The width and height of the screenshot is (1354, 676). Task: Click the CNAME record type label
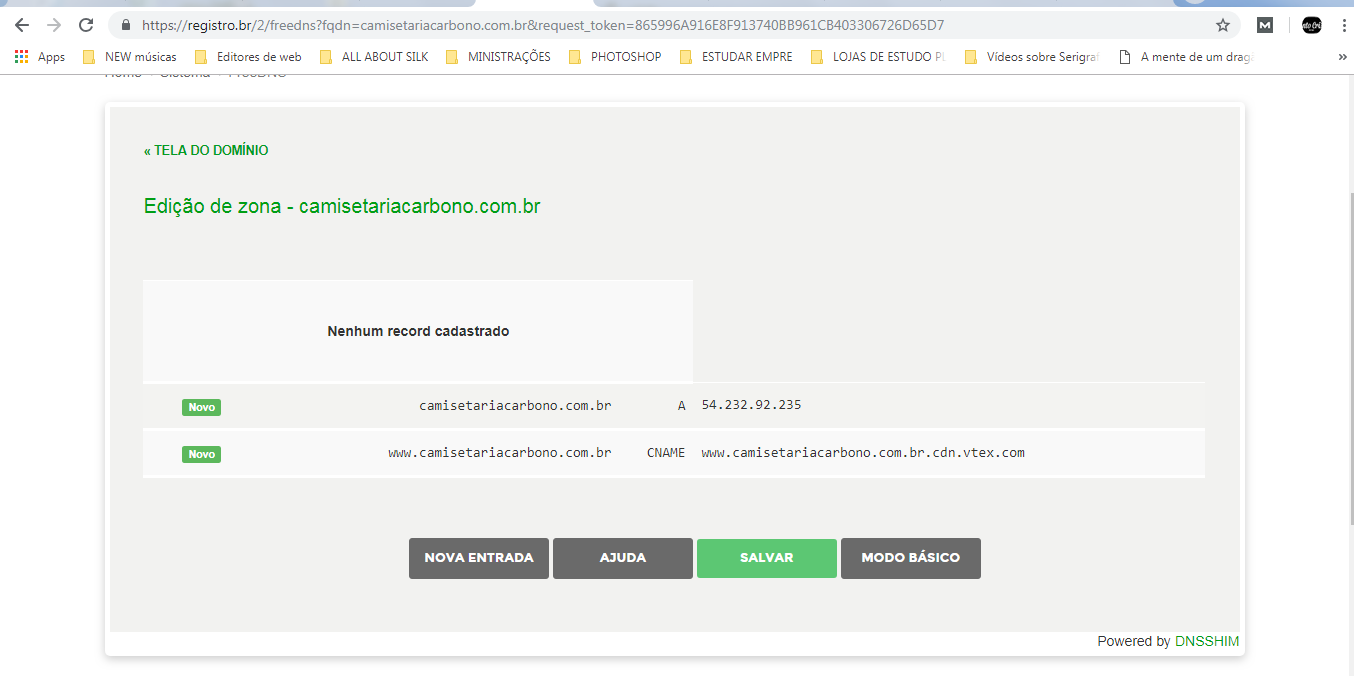tap(666, 453)
